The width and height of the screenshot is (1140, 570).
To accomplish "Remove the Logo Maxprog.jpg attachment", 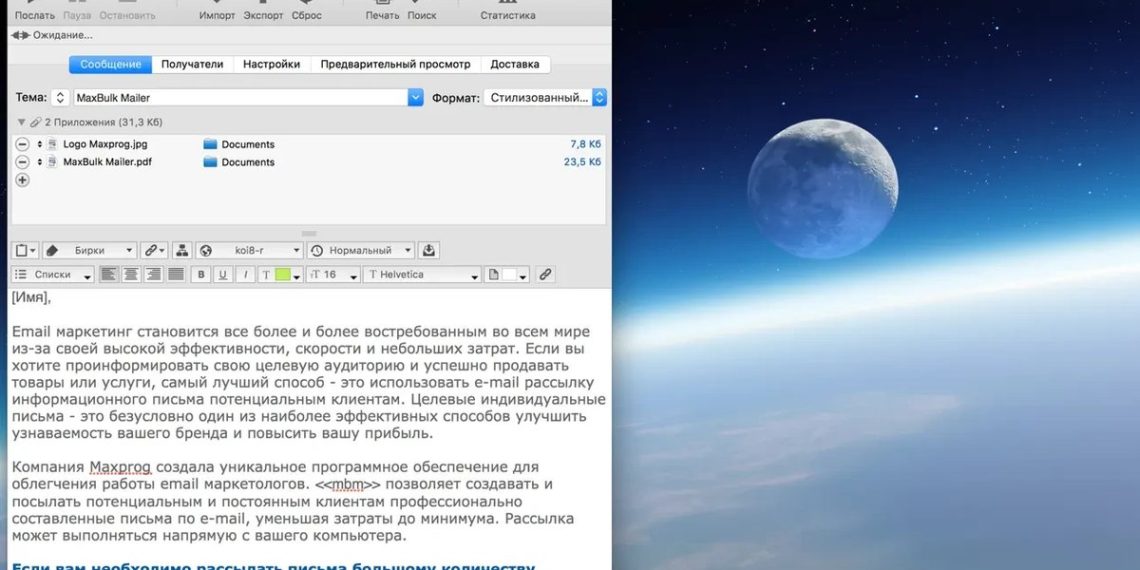I will (22, 144).
